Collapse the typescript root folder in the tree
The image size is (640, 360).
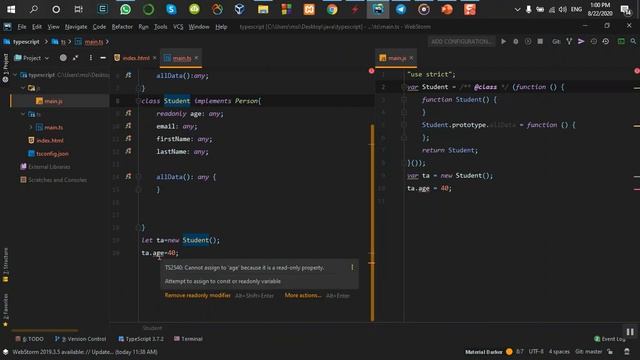pyautogui.click(x=15, y=75)
